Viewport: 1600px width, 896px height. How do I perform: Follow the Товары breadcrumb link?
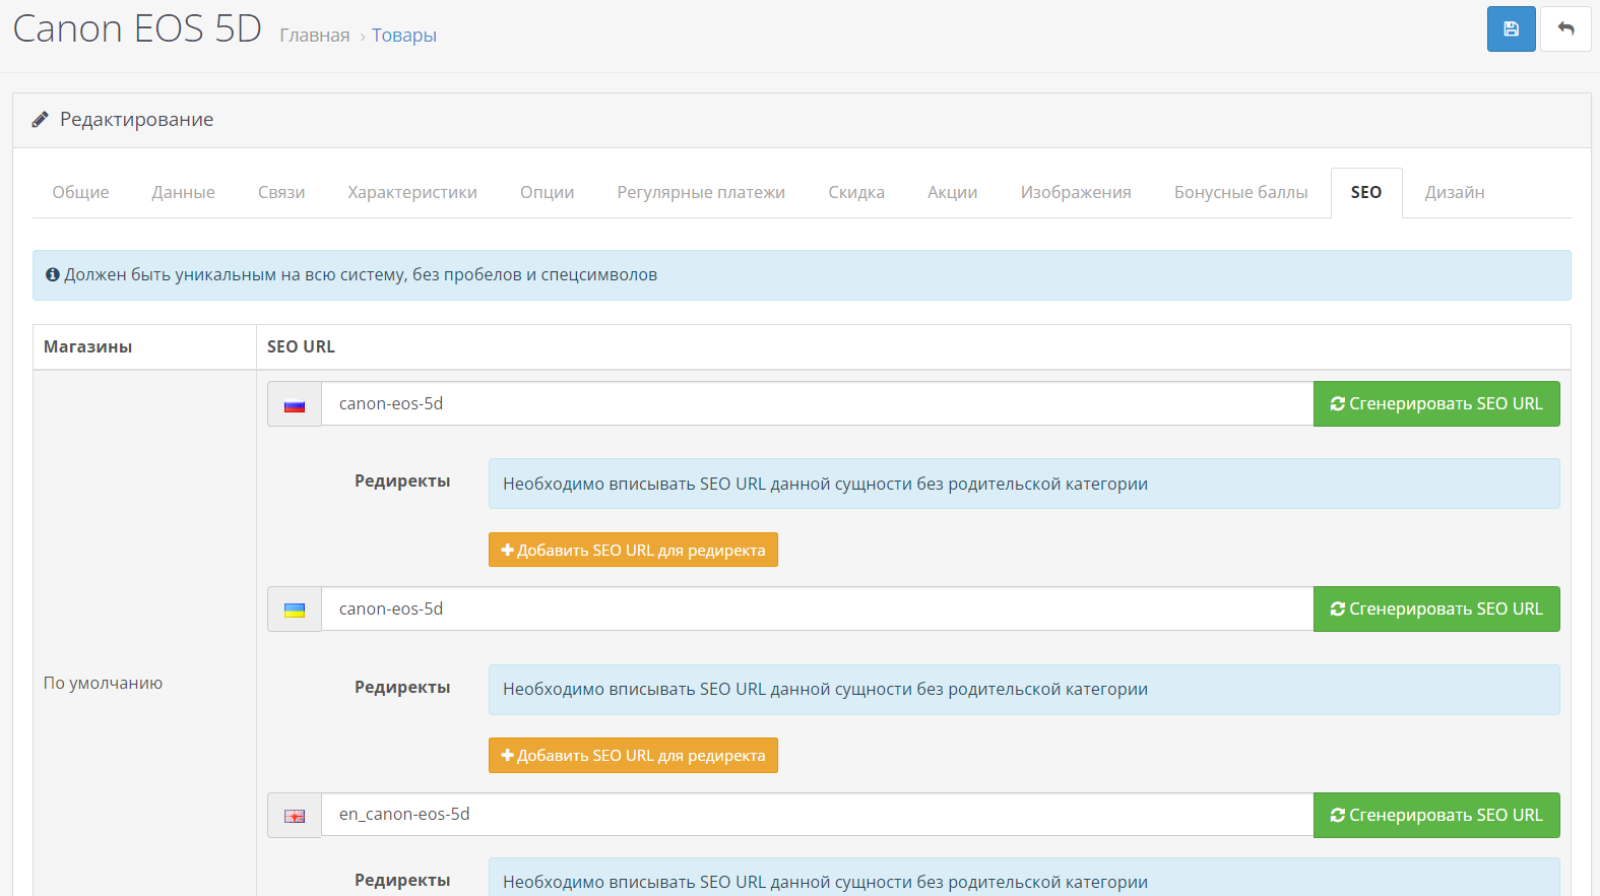404,35
